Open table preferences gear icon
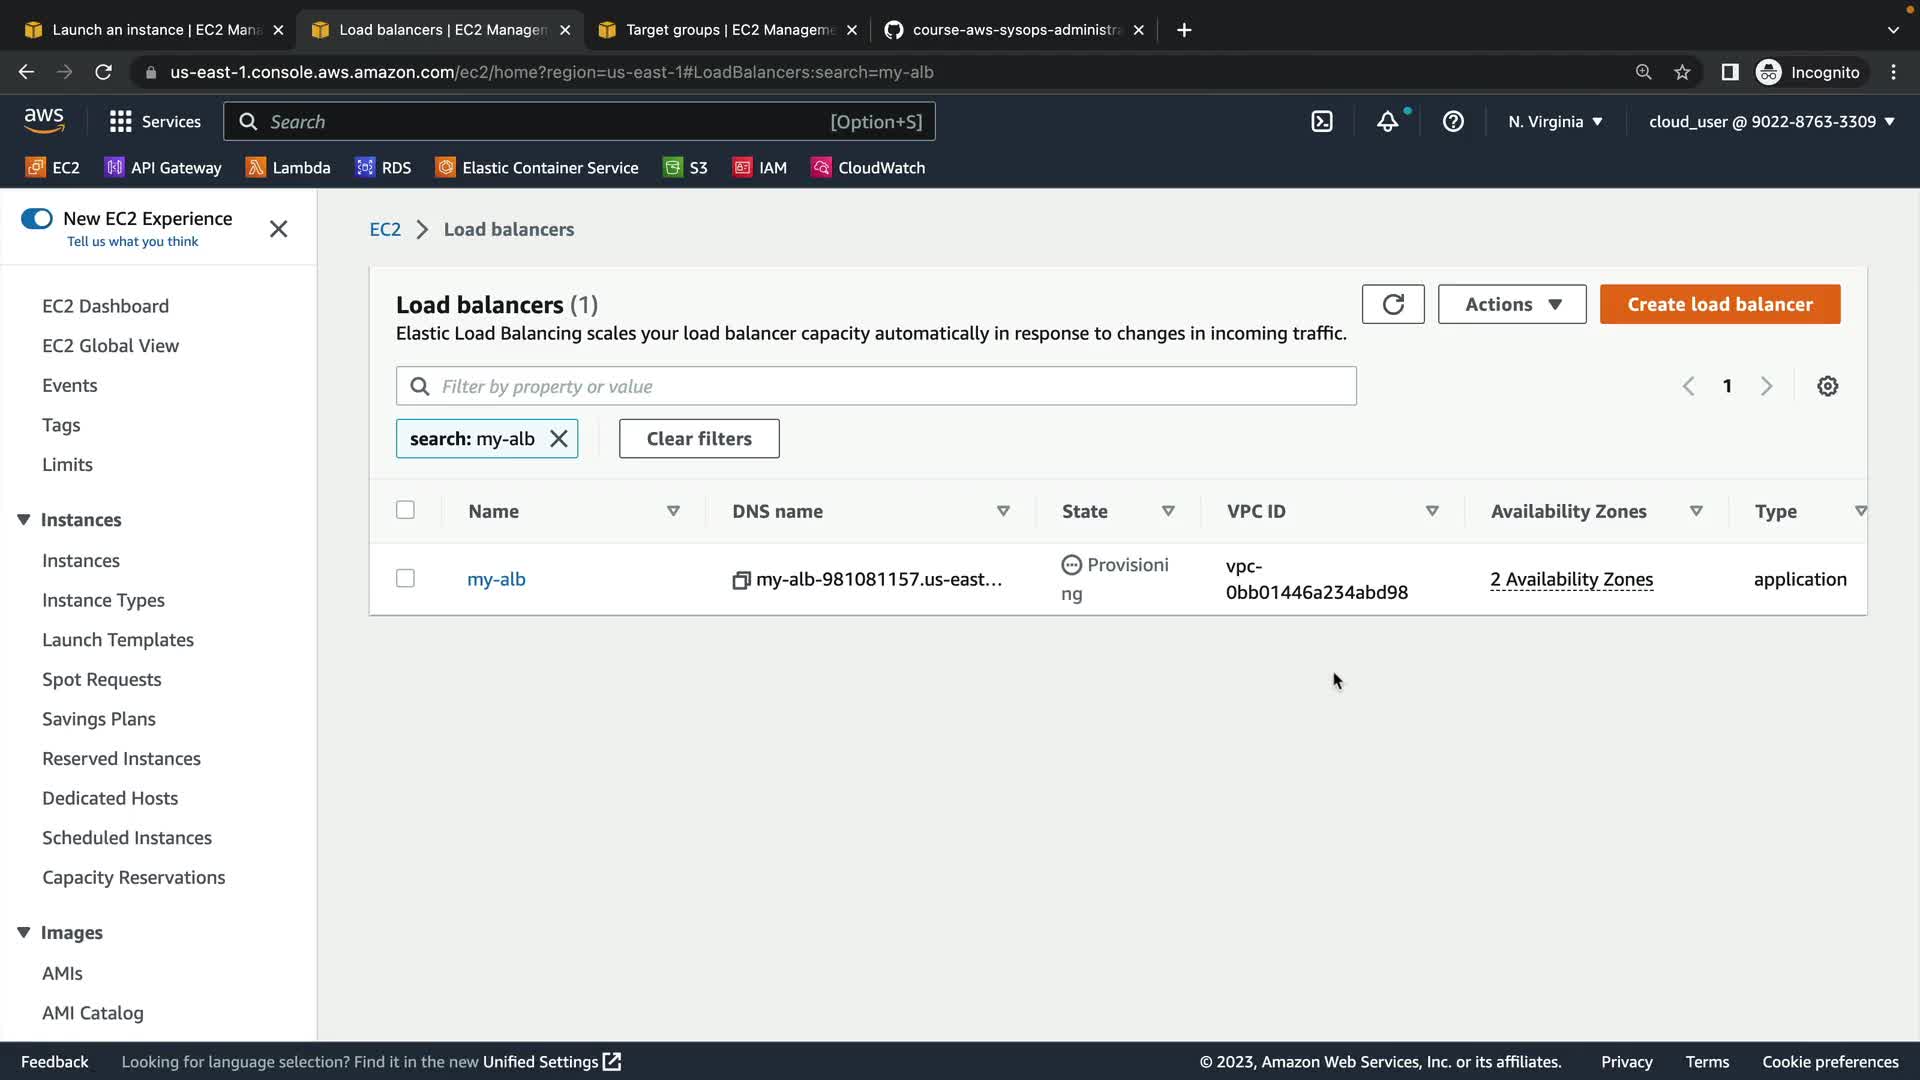1920x1080 pixels. tap(1827, 386)
